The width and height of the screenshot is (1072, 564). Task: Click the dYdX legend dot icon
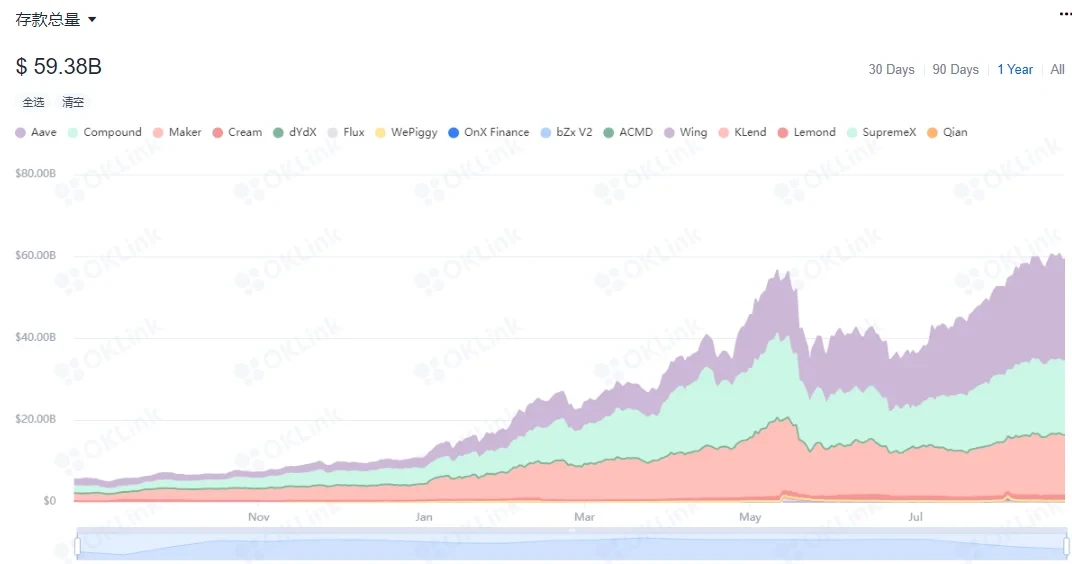coord(279,132)
